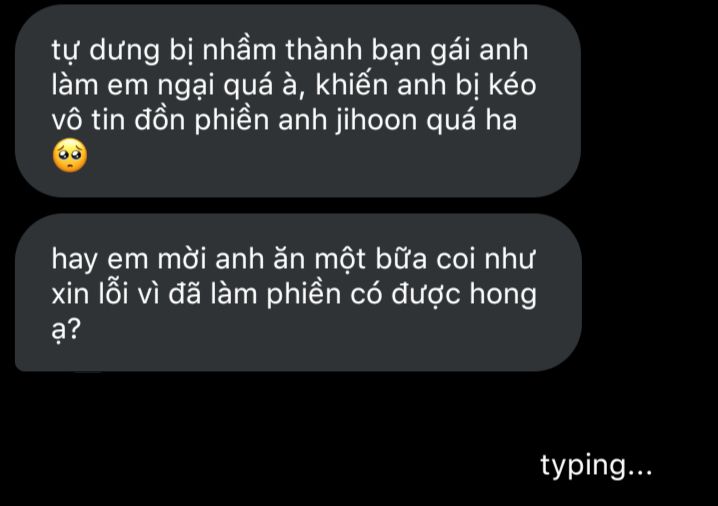Select the first chat message bubble
718x506 pixels.
(x=298, y=101)
